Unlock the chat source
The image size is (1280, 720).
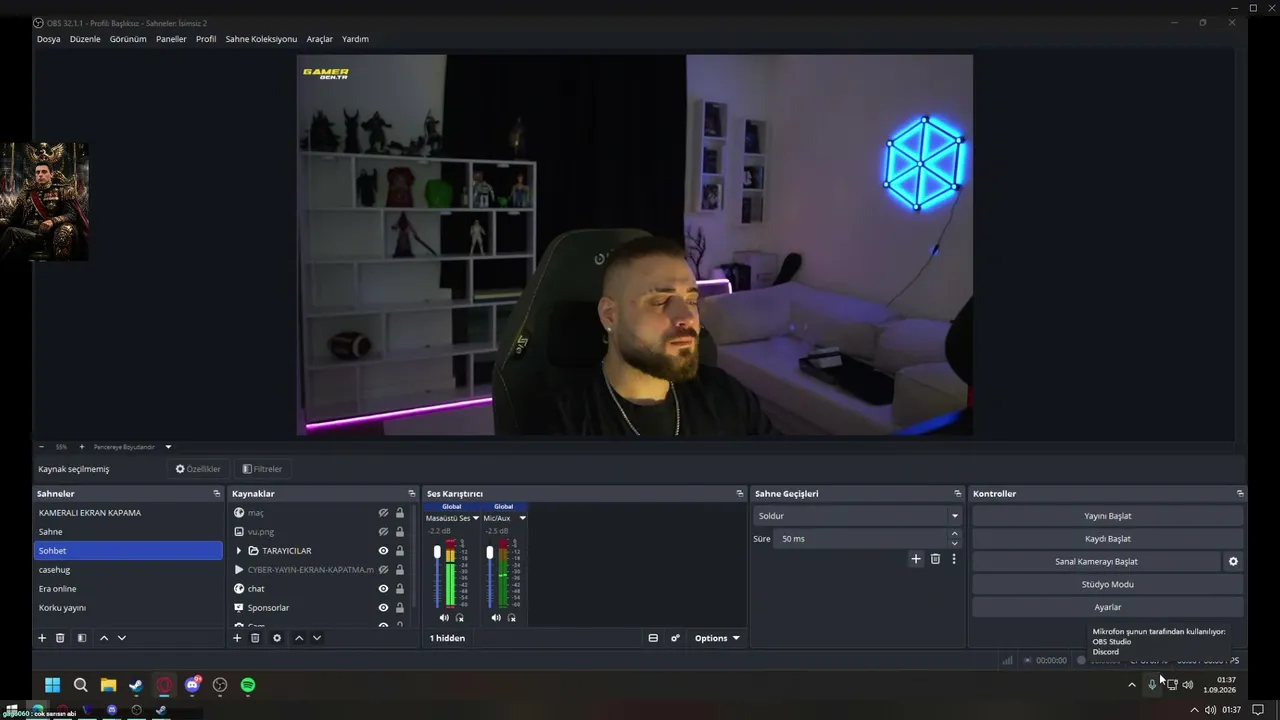400,589
